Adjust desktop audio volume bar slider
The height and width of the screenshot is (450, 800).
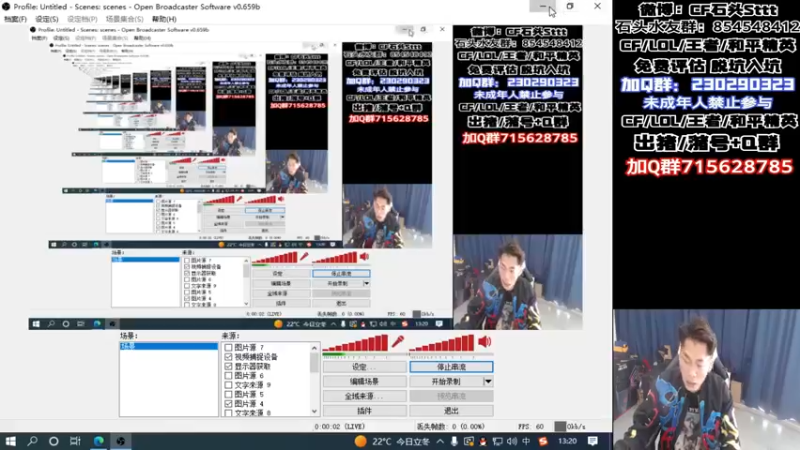click(x=442, y=343)
